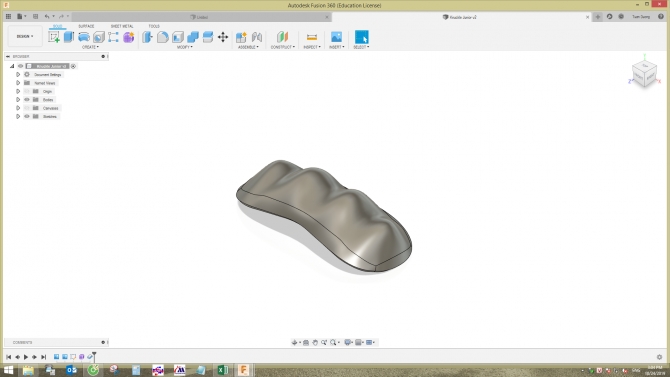Screen dimensions: 670x377
Task: Open the Design workspace dropdown
Action: [25, 36]
